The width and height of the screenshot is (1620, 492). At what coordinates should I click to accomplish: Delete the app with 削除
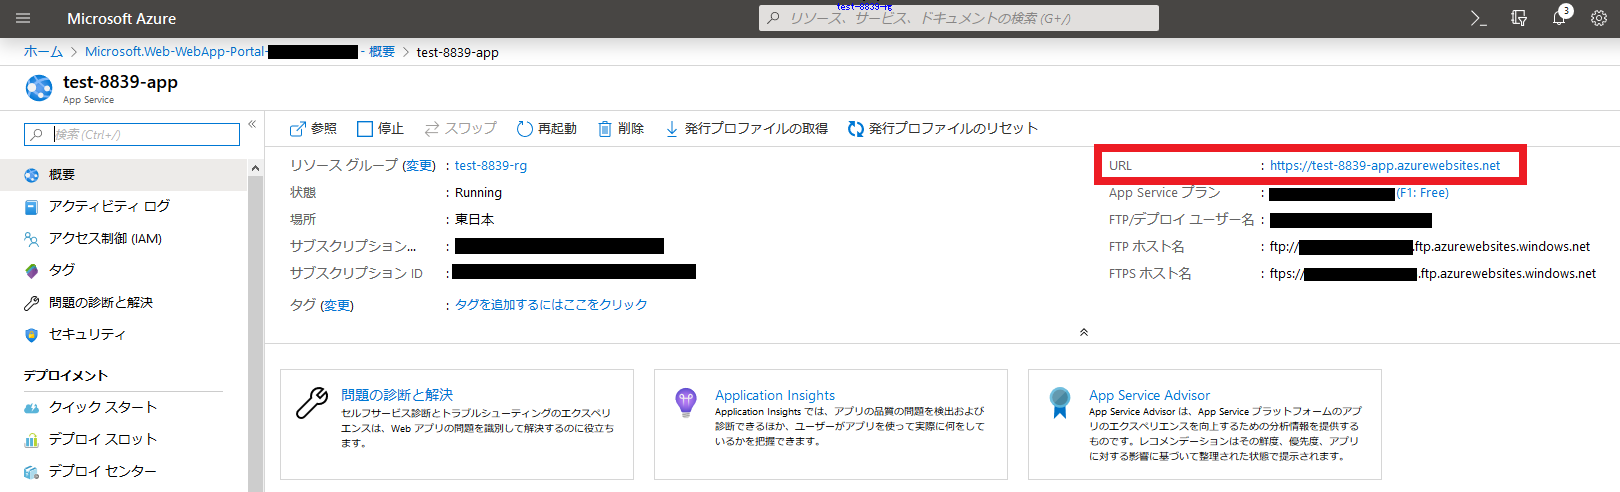[x=621, y=129]
